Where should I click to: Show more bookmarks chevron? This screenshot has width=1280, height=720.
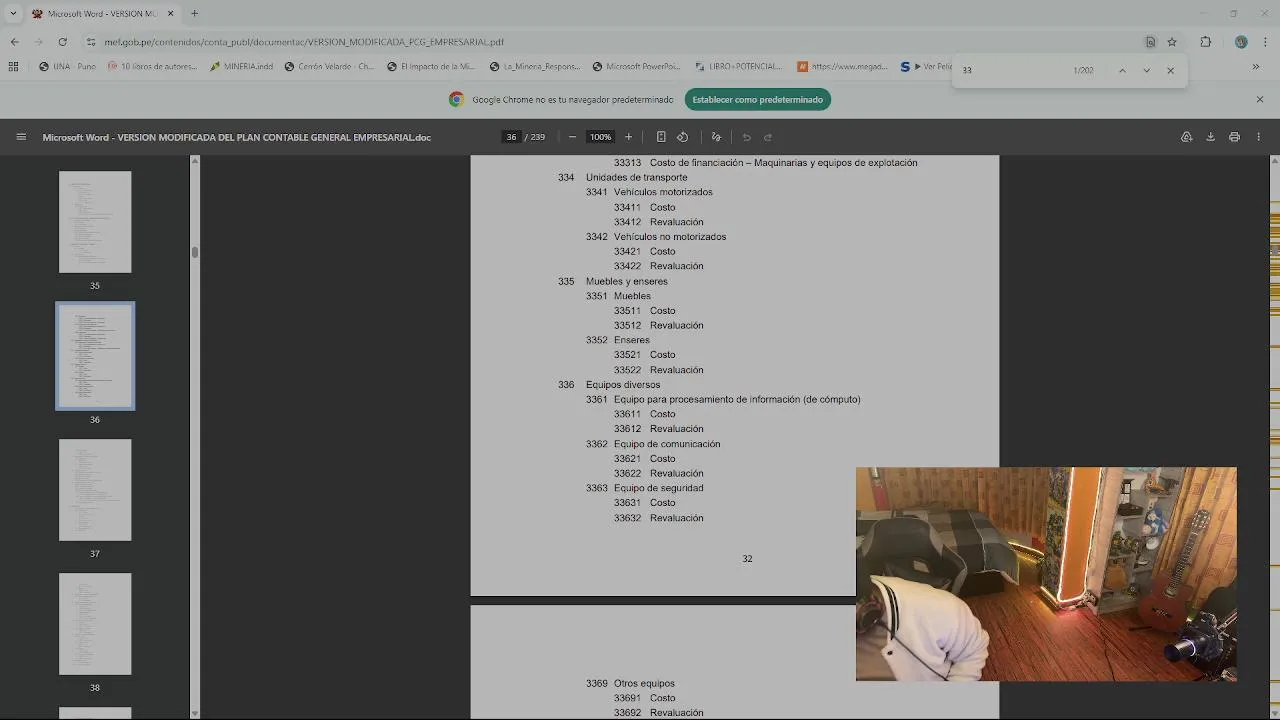tap(1256, 67)
